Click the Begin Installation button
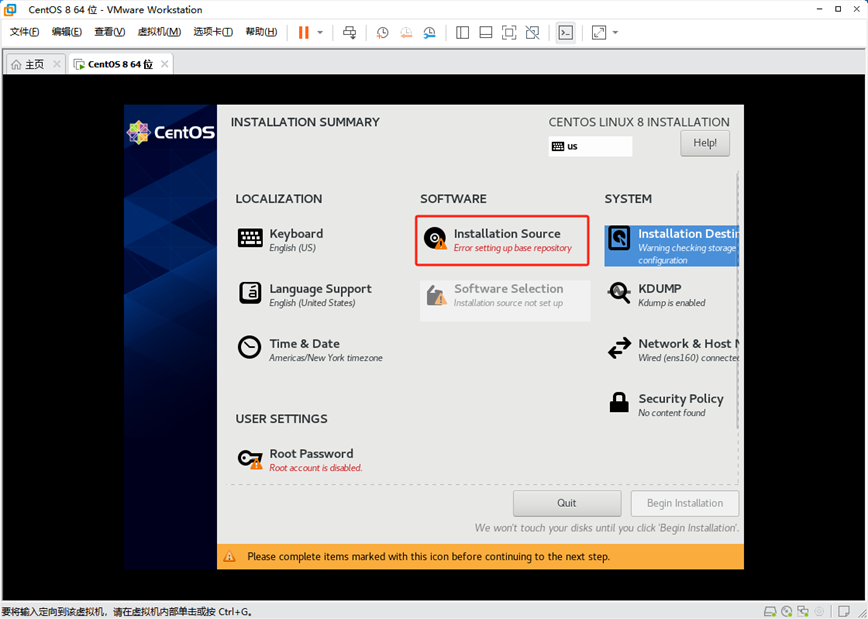The height and width of the screenshot is (619, 868). click(685, 503)
